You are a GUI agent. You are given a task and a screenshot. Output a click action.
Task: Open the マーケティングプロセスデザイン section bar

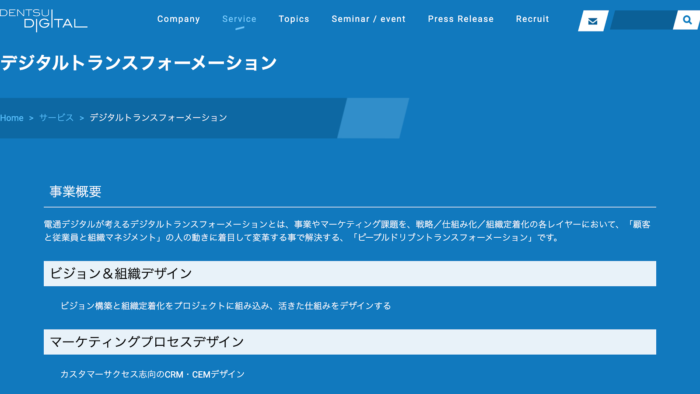pos(350,342)
